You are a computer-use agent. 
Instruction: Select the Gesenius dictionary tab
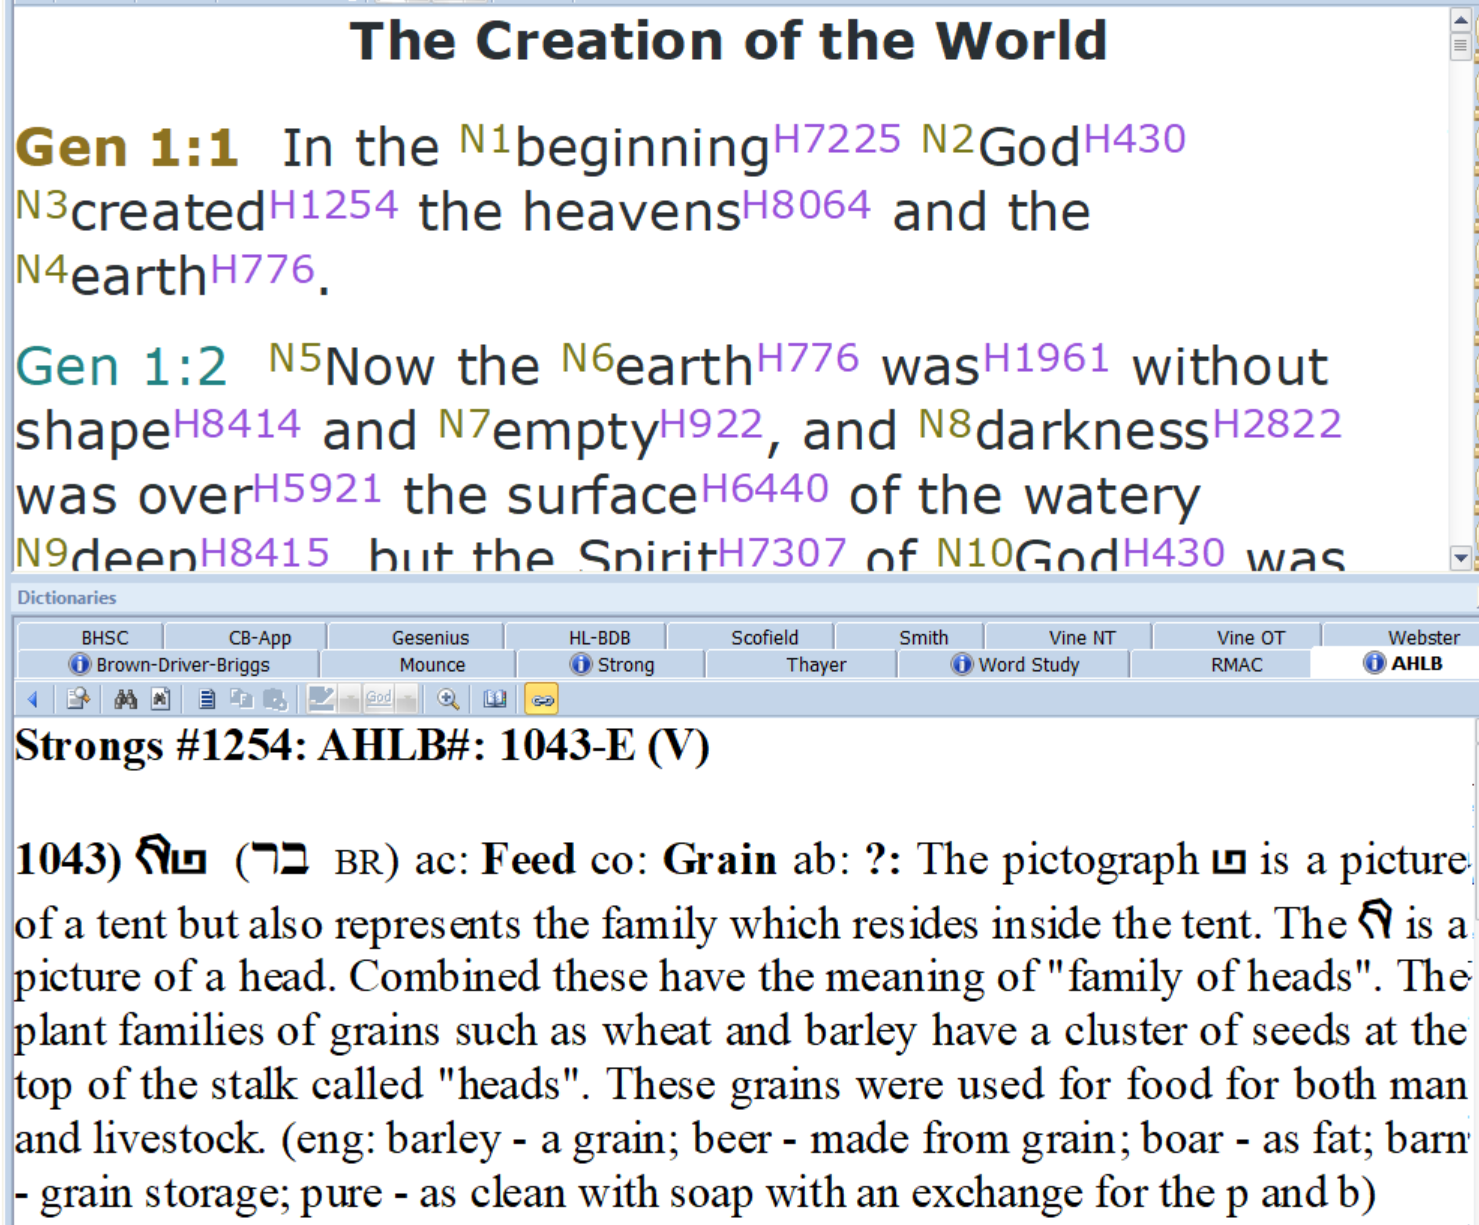coord(430,637)
